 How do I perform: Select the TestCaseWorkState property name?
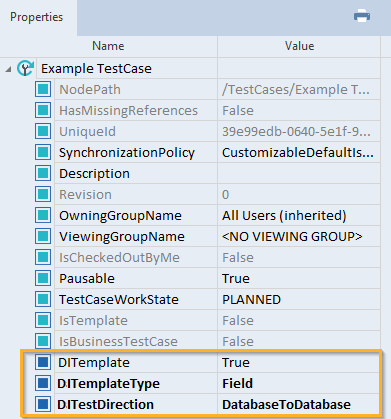click(119, 299)
